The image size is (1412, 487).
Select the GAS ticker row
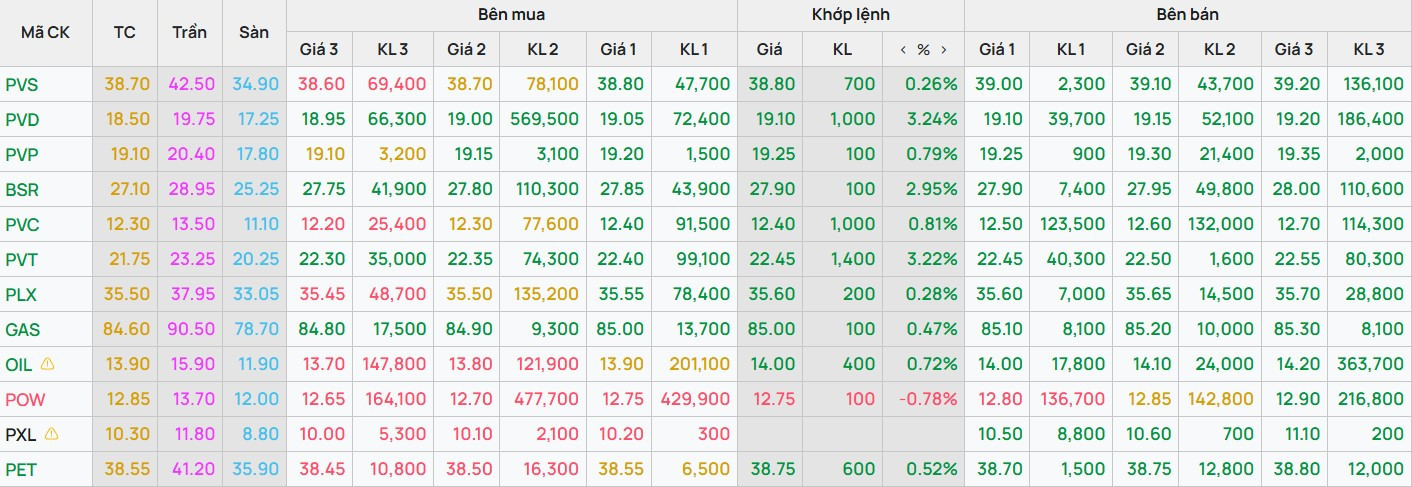(x=706, y=329)
